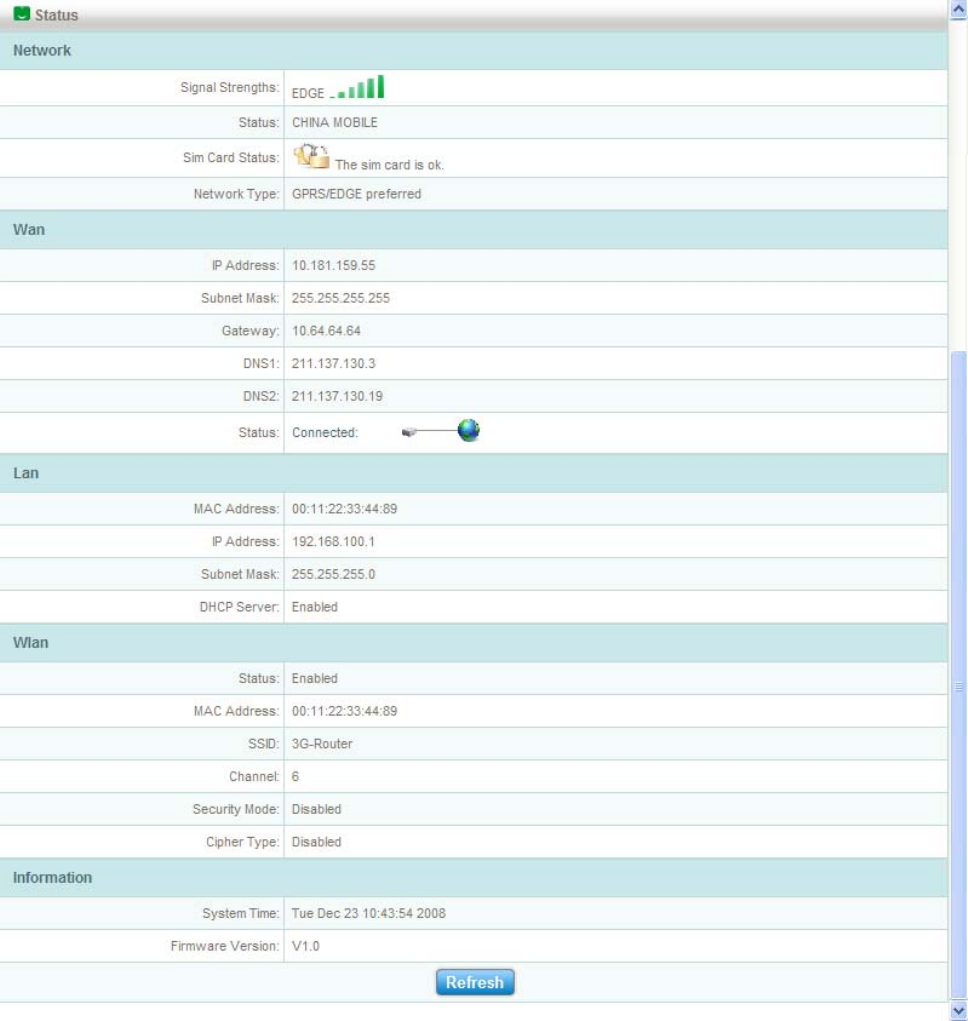Click the Status title text at top
The width and height of the screenshot is (968, 1021).
pyautogui.click(x=57, y=15)
